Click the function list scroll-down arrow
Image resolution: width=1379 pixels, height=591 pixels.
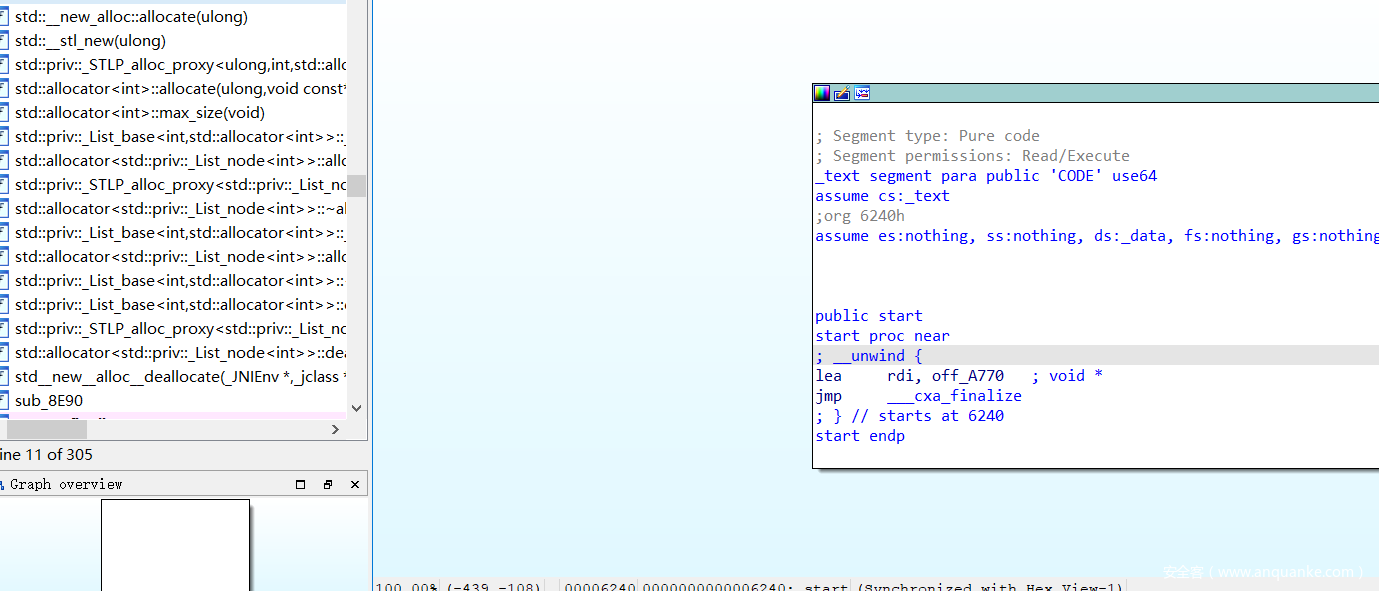(357, 408)
